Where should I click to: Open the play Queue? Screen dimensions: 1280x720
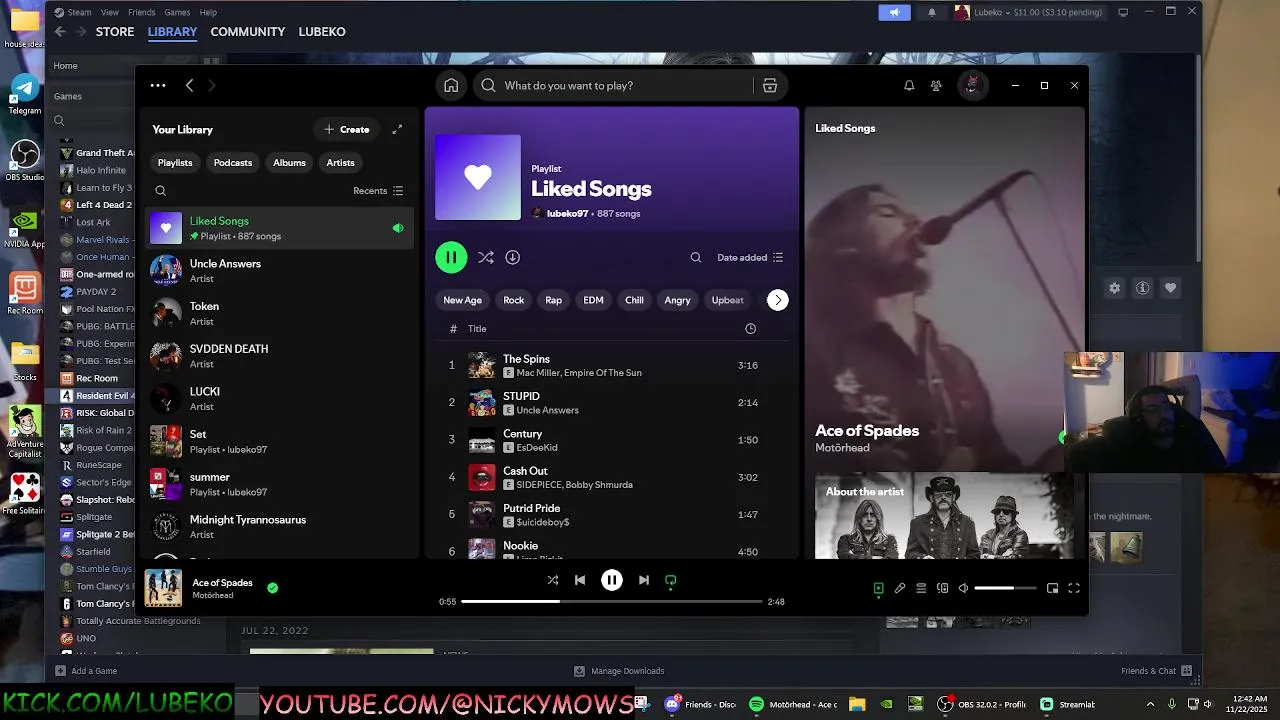pyautogui.click(x=921, y=588)
